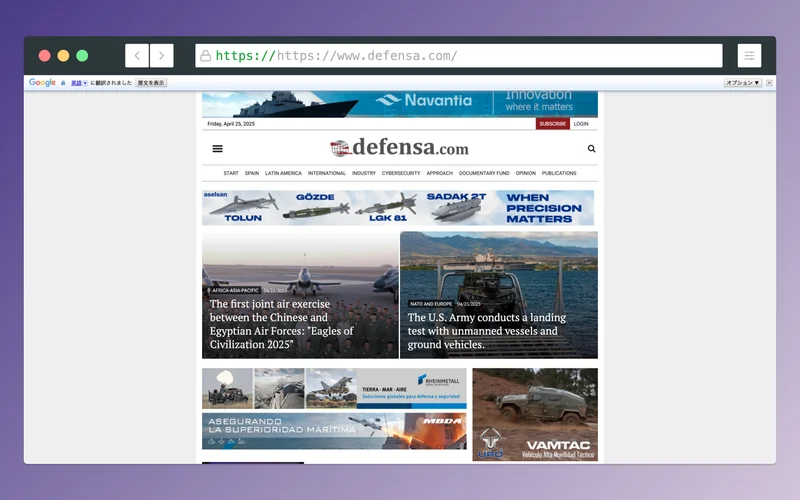Open the hamburger menu on defensa.com

click(217, 148)
